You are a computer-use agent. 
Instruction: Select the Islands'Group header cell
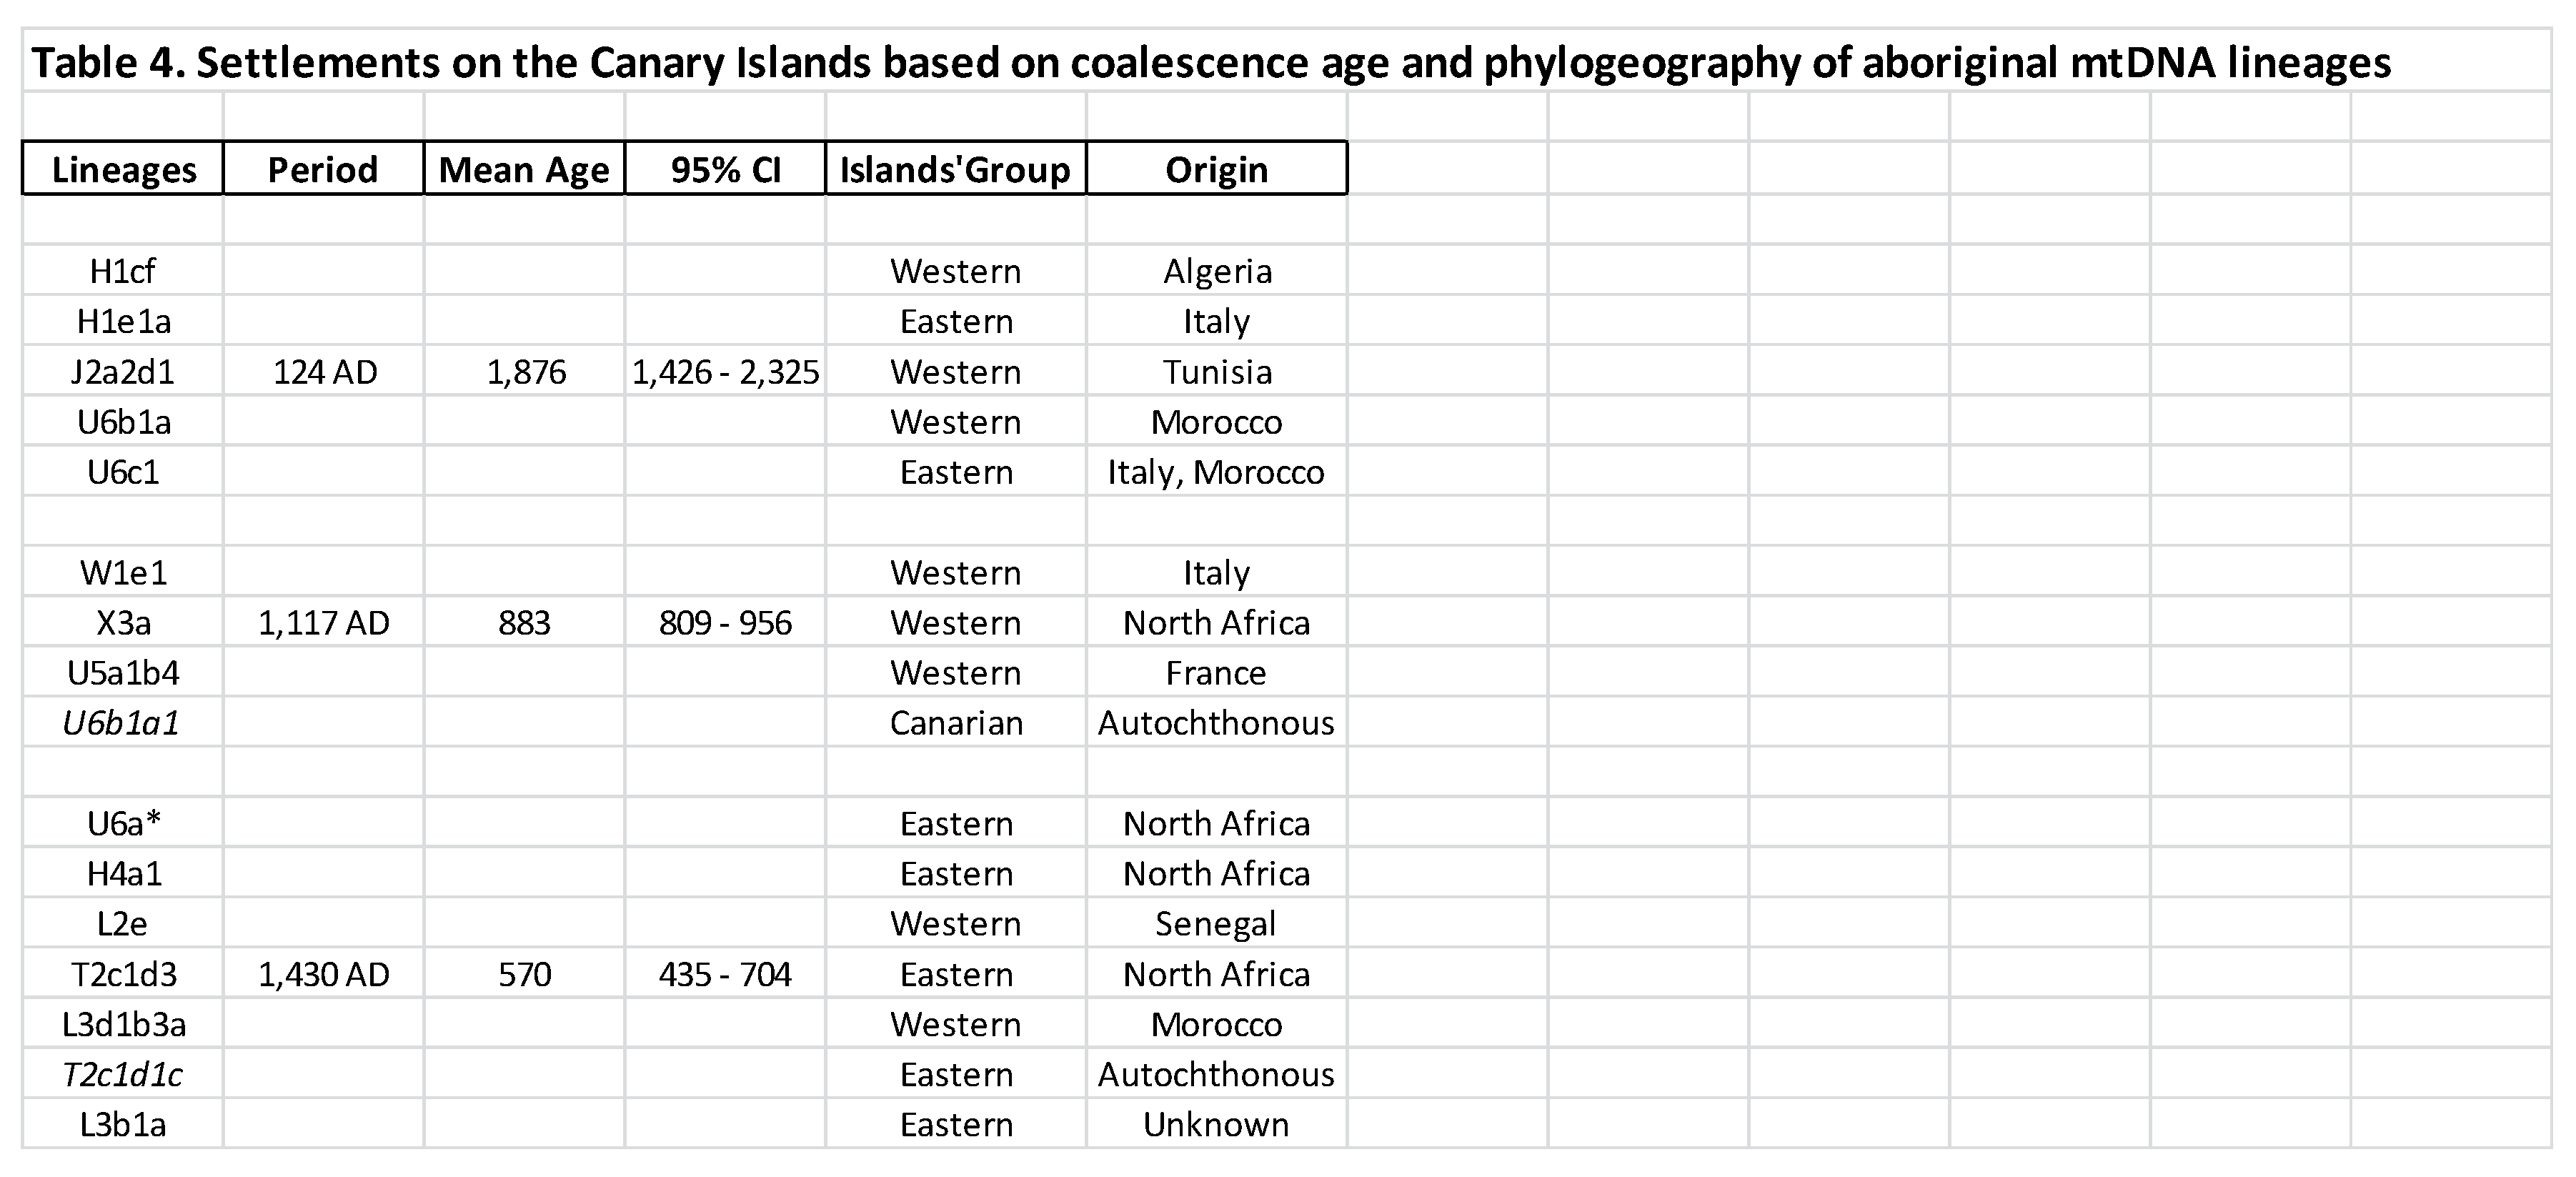[955, 169]
